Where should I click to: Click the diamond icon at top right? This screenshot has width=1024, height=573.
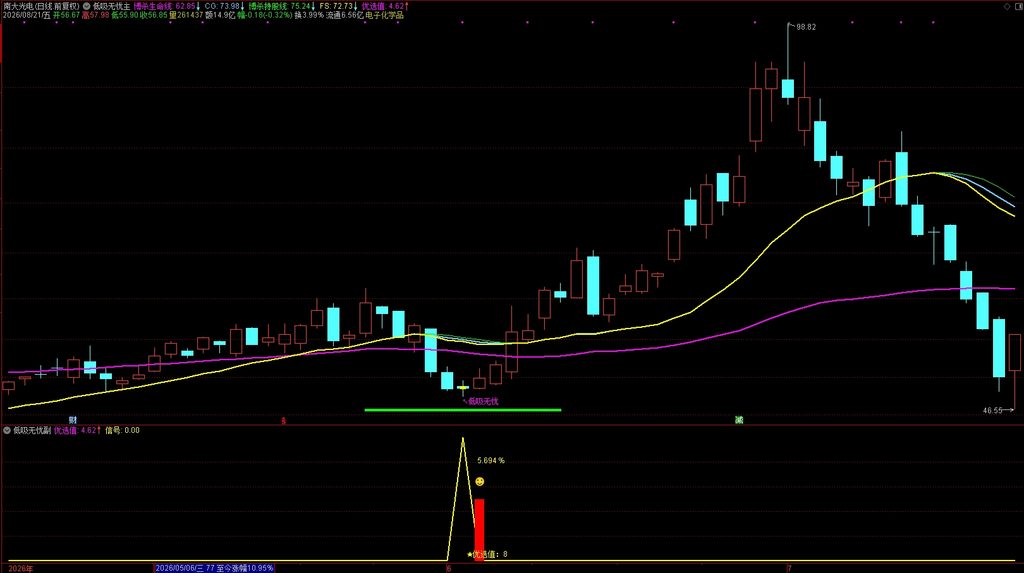pos(1006,6)
